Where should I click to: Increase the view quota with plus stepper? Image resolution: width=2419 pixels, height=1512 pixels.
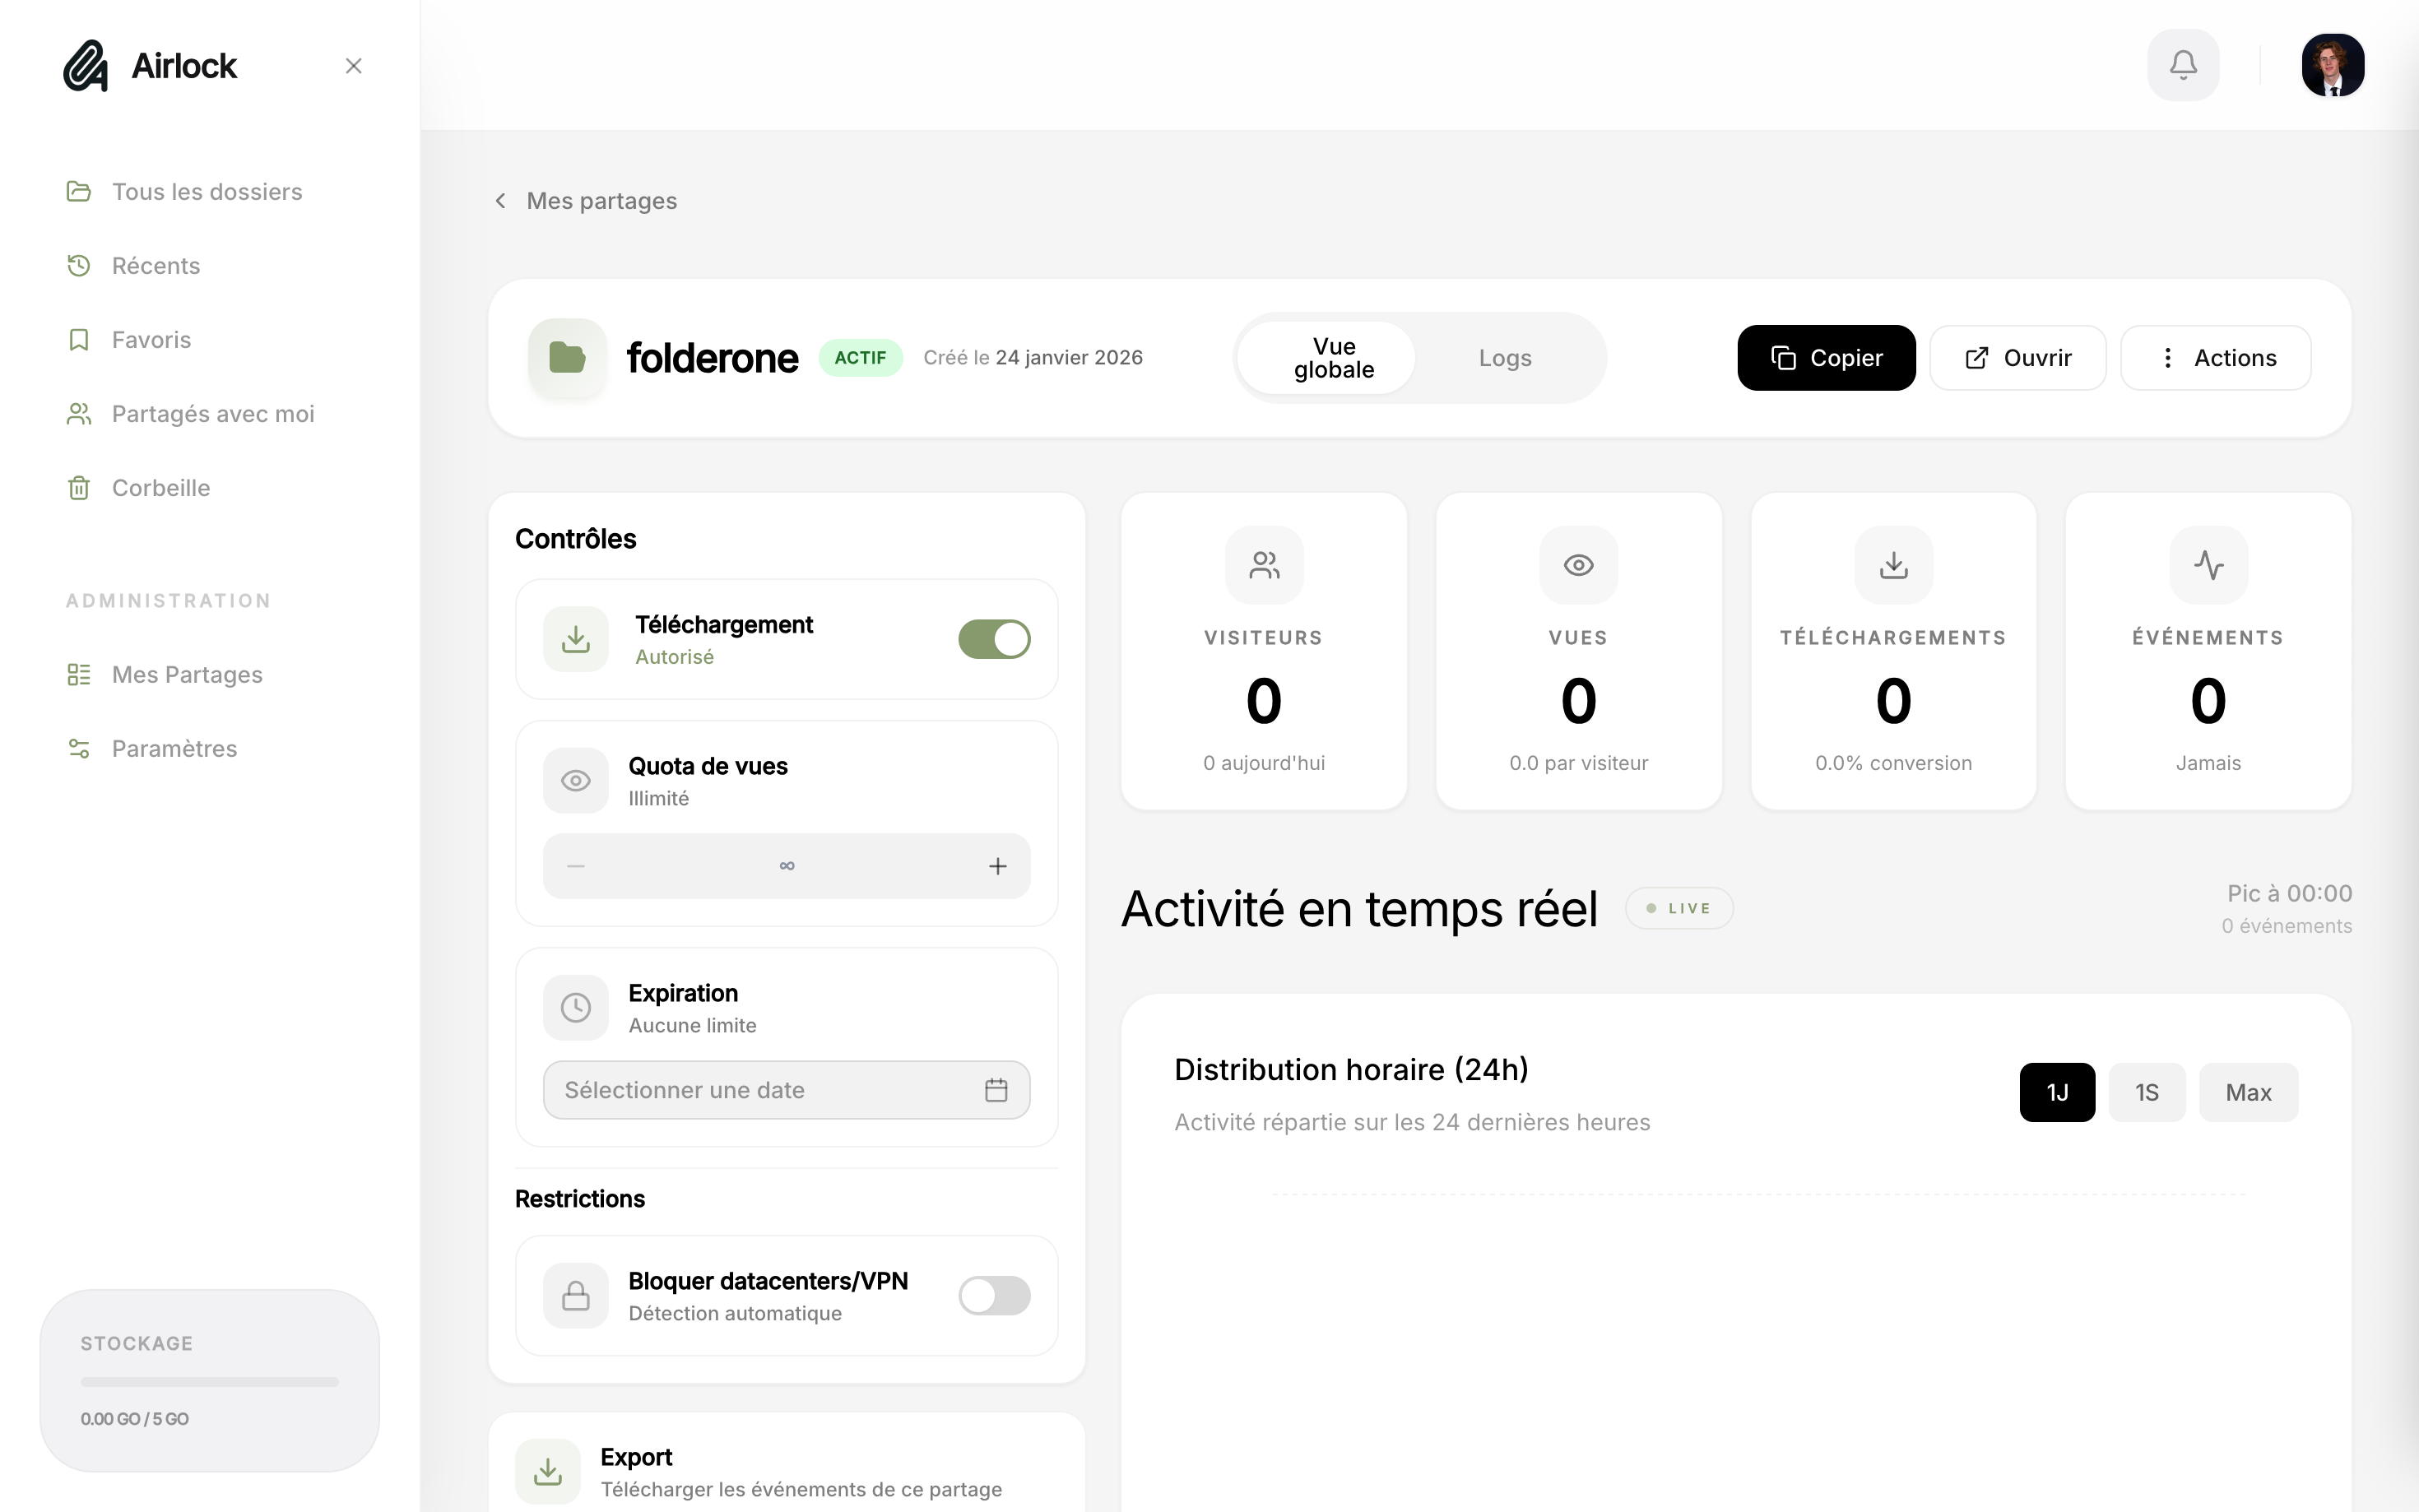[x=998, y=866]
